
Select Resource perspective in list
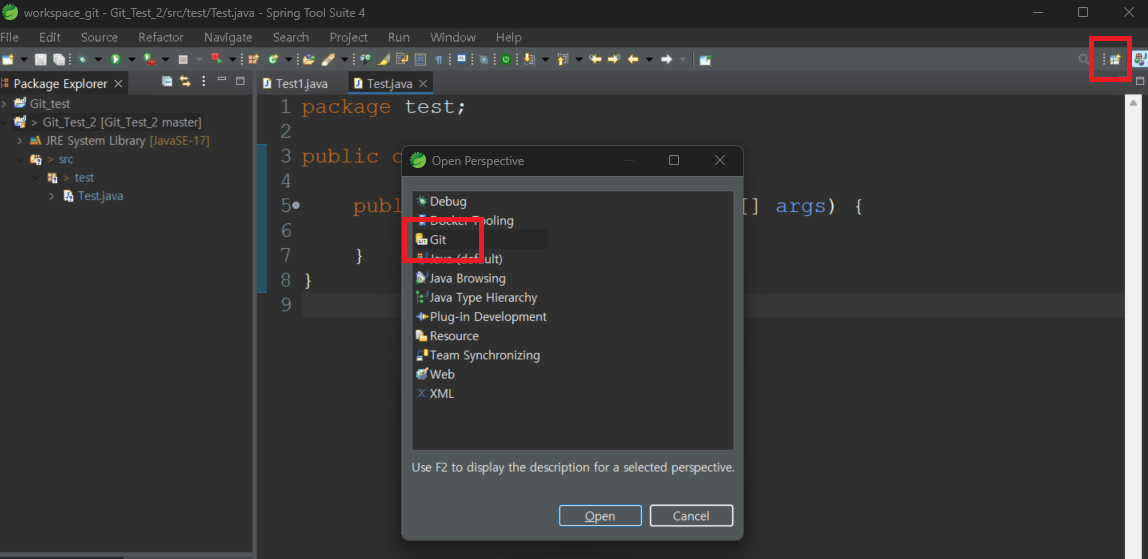447,336
